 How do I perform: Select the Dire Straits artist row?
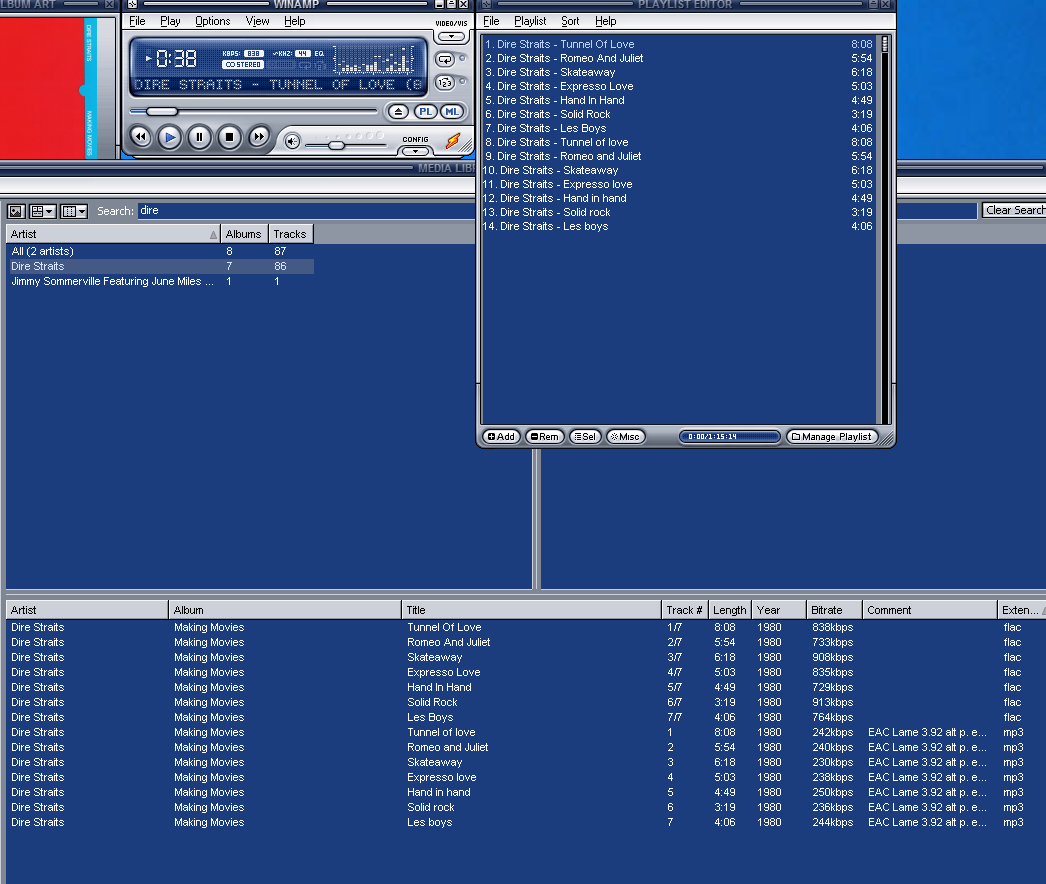coord(160,266)
